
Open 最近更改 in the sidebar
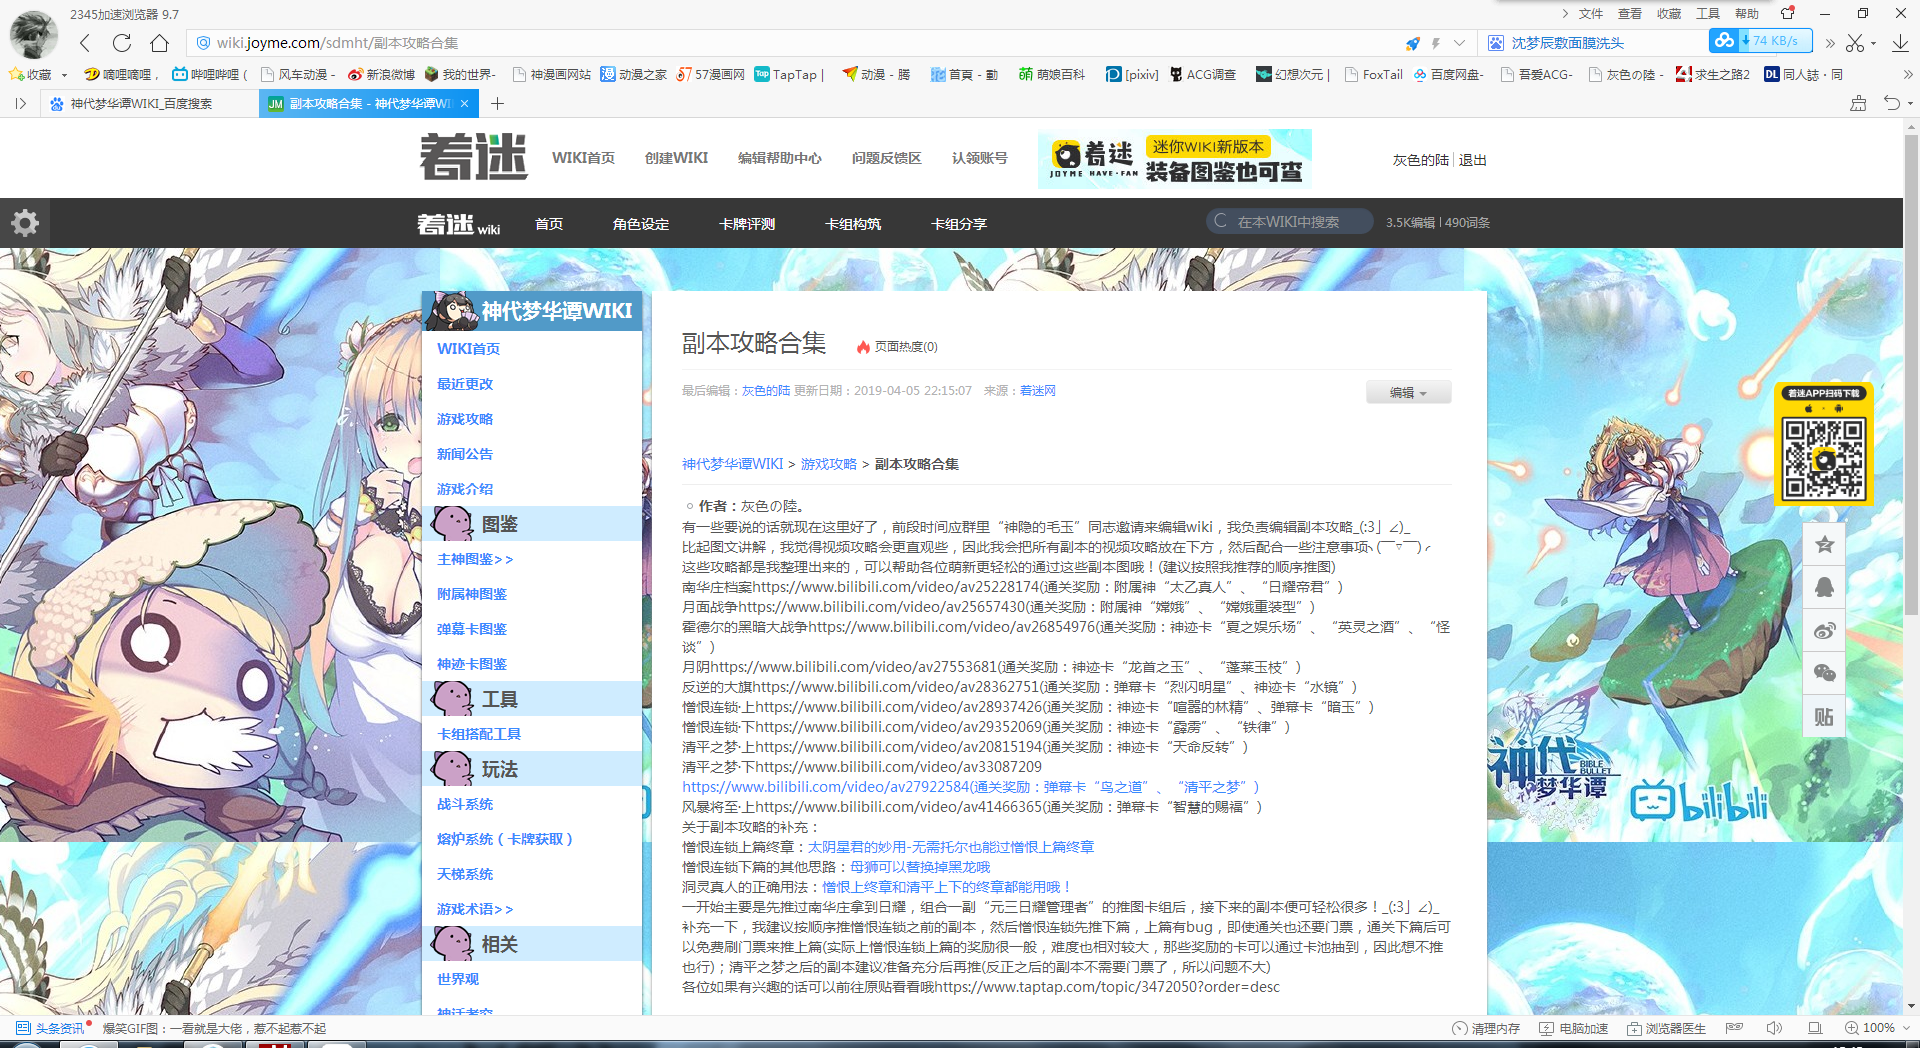(x=465, y=384)
